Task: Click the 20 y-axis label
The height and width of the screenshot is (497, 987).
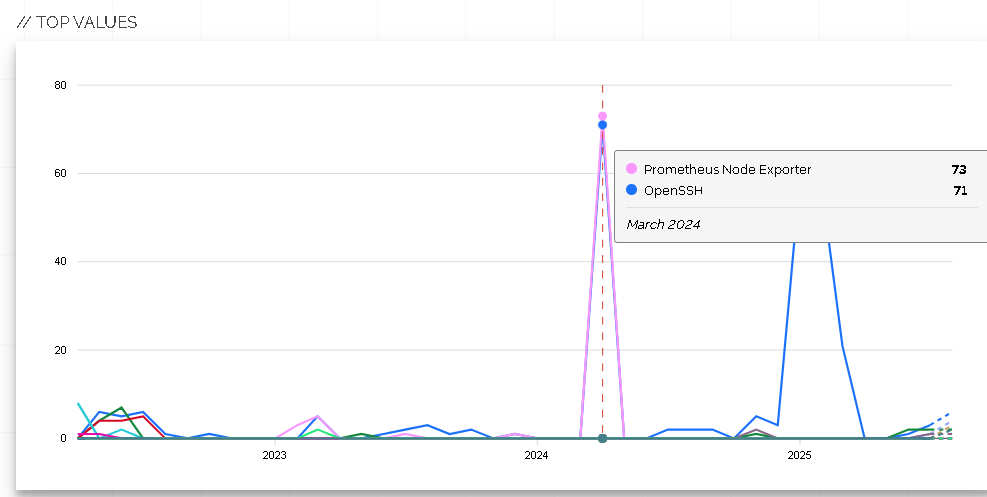Action: point(60,350)
